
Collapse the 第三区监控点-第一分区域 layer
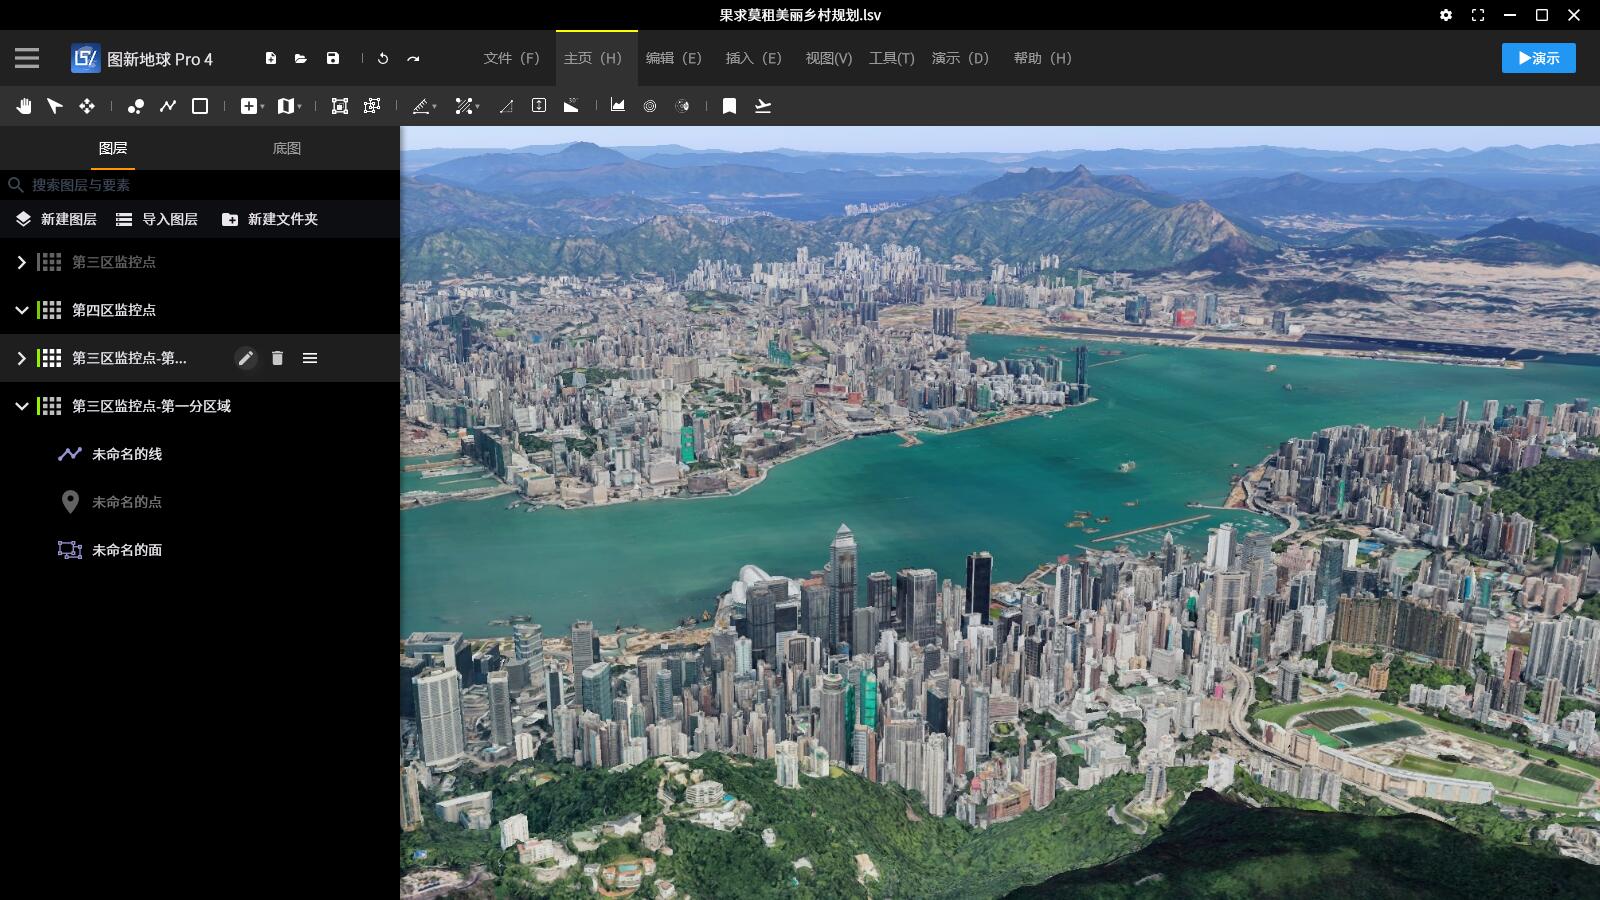21,406
